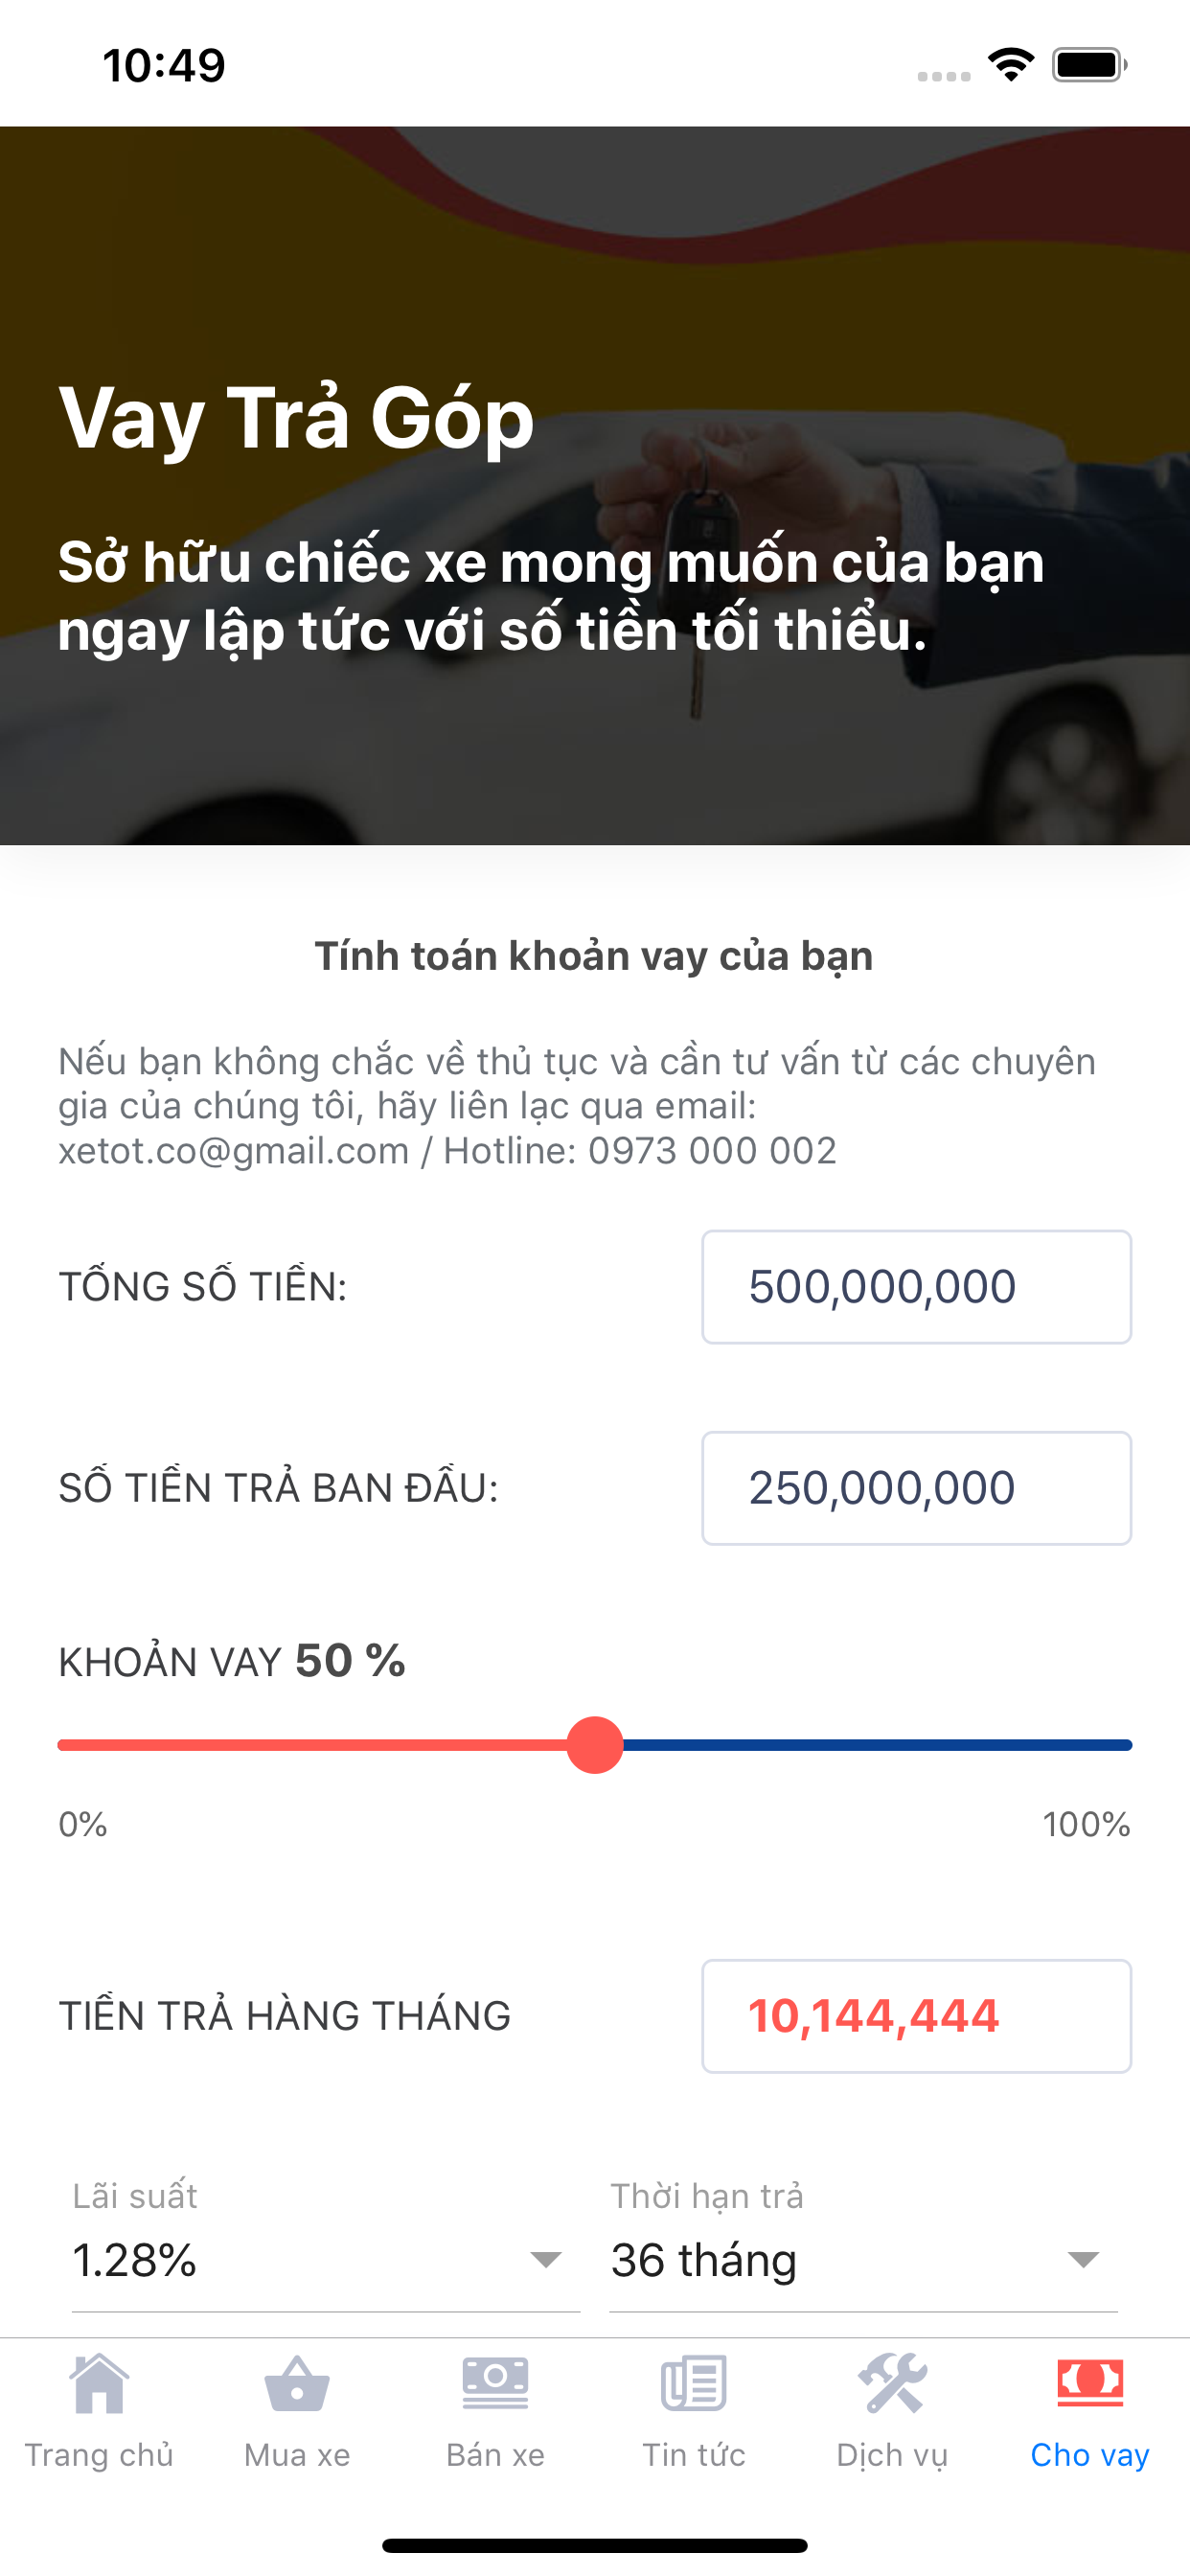Select the Bán xe money icon

click(x=495, y=2384)
